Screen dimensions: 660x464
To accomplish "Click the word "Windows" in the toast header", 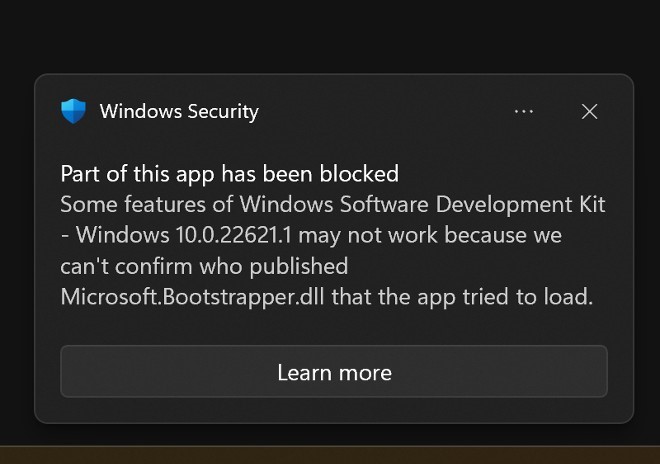I will pos(138,111).
